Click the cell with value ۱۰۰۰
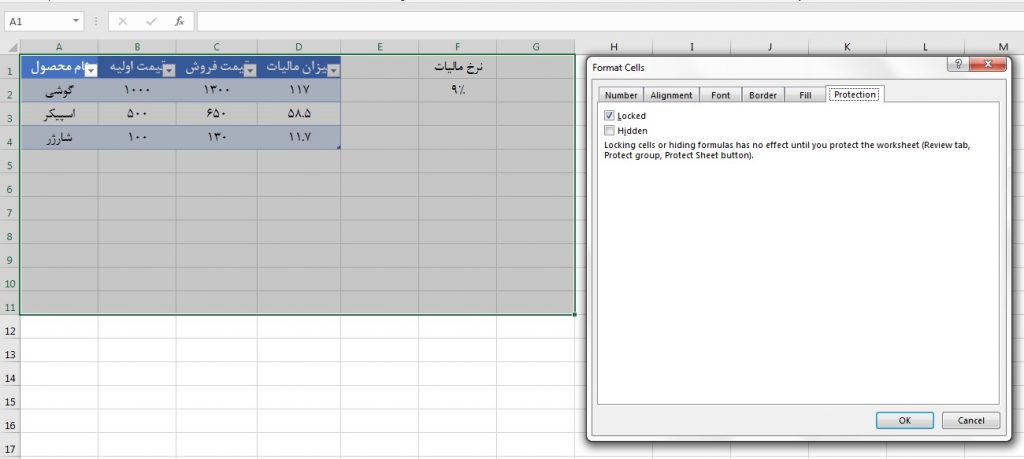Viewport: 1024px width, 459px height. 137,91
